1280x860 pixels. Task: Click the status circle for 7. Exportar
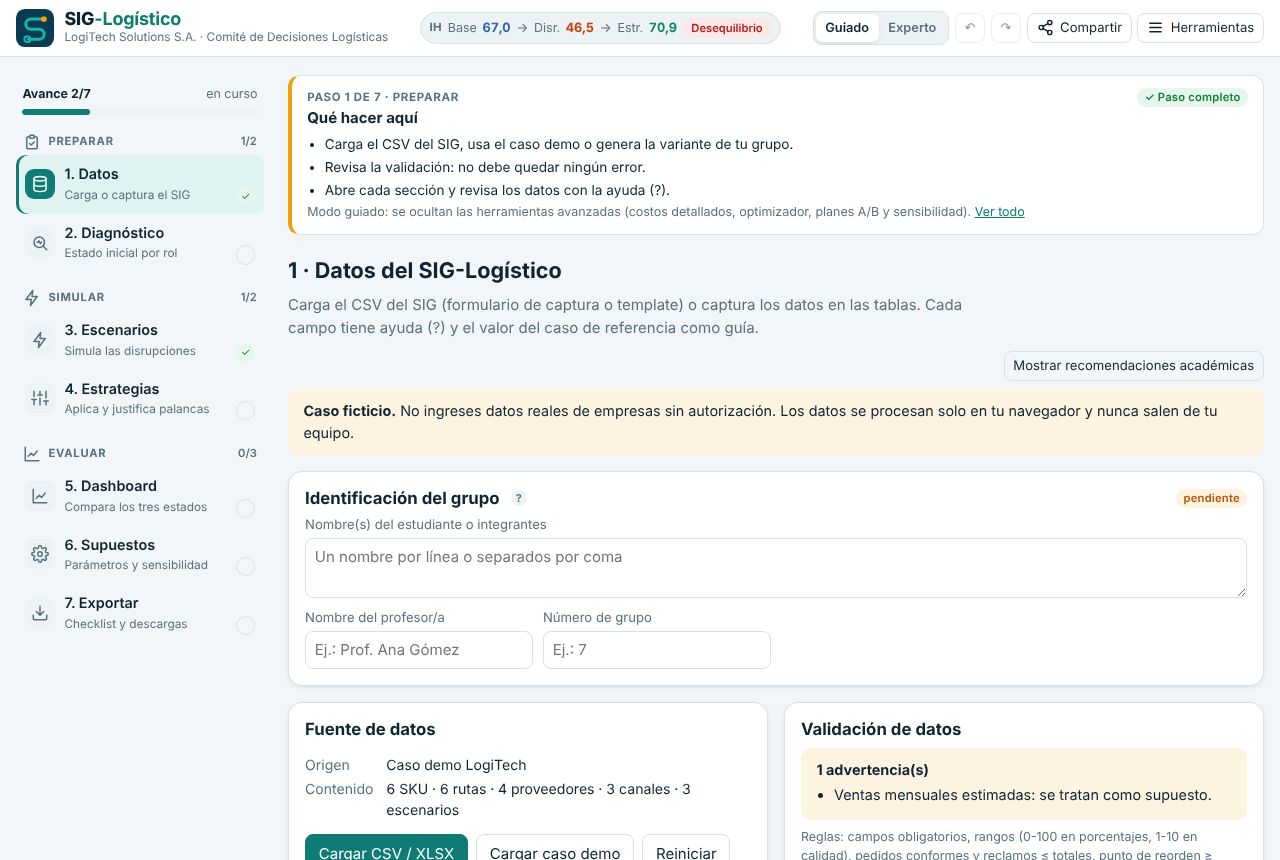[245, 626]
